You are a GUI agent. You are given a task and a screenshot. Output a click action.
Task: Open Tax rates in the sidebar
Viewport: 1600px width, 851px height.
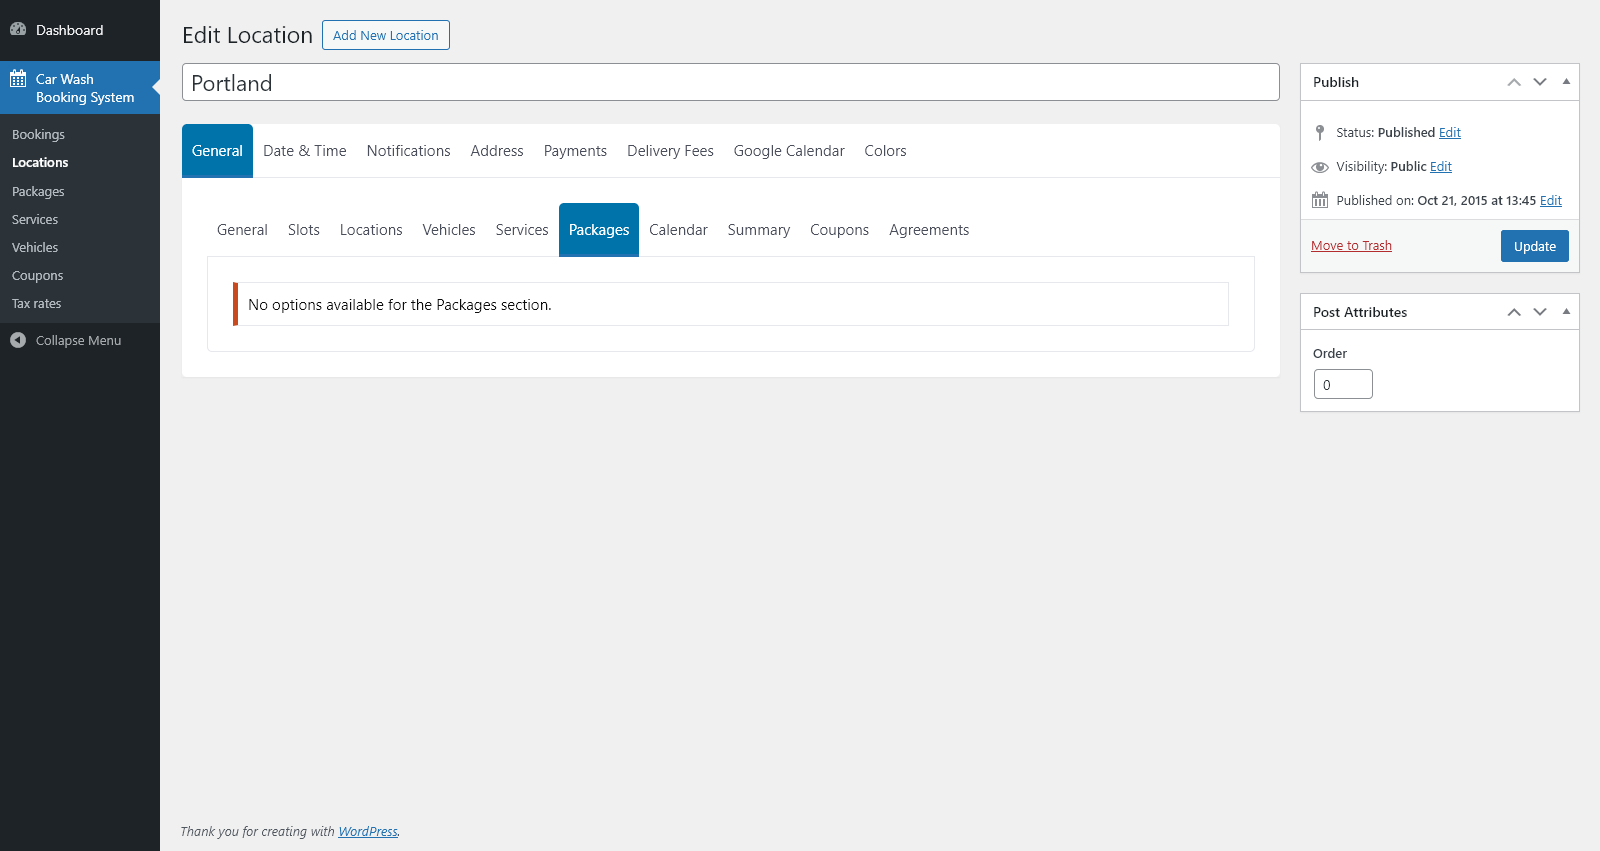(36, 304)
